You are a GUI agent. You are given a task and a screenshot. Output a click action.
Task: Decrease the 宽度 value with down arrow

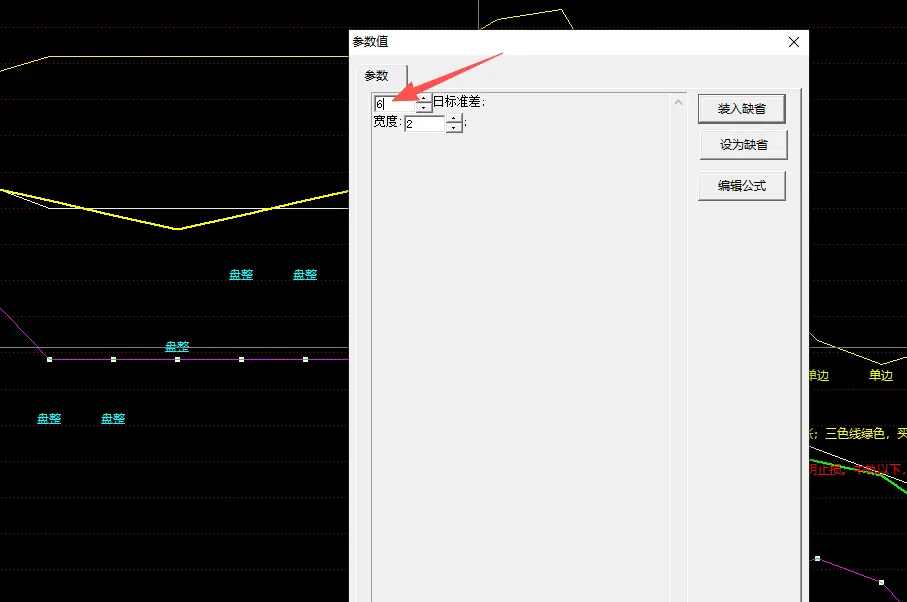tap(454, 129)
